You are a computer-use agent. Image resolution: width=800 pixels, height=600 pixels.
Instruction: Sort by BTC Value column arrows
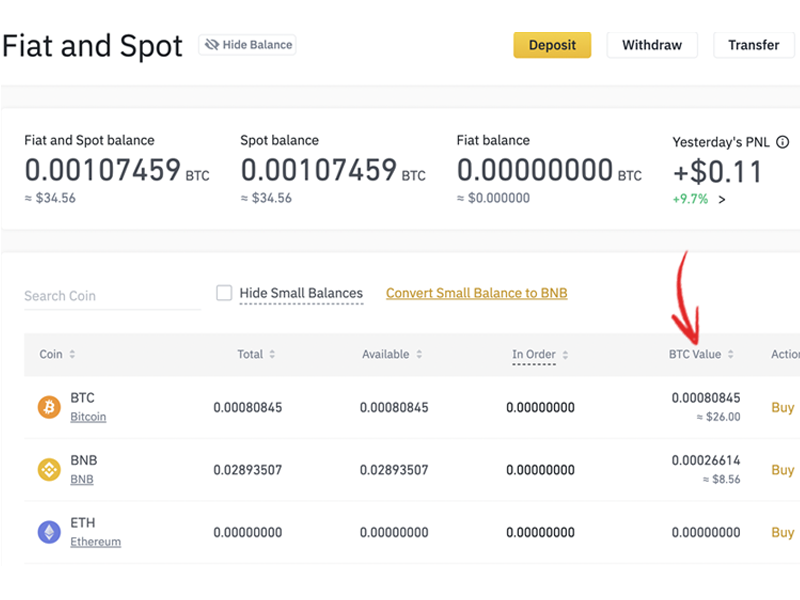[731, 354]
